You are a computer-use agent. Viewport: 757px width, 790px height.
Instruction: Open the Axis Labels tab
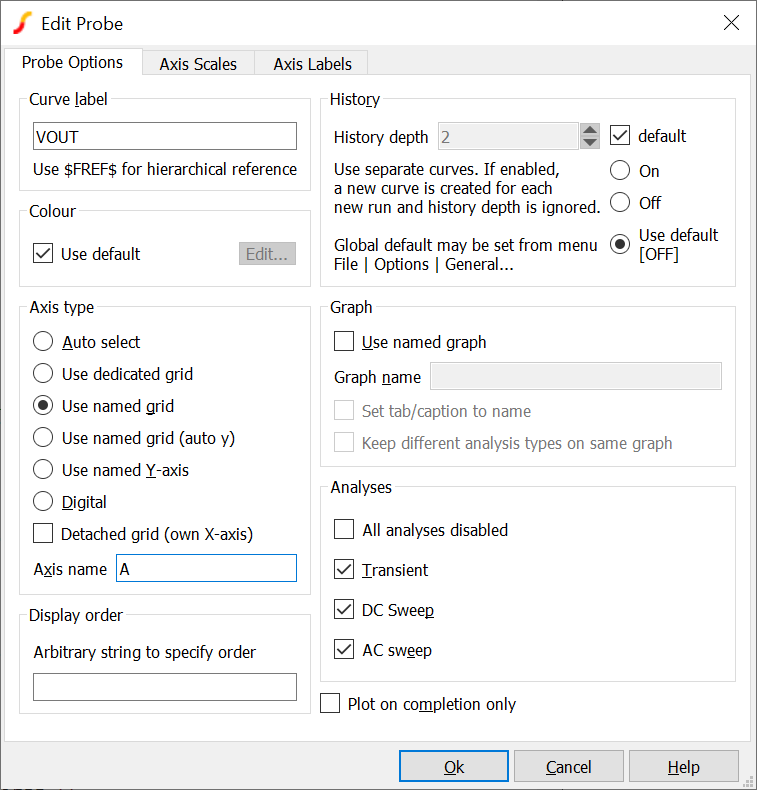tap(312, 64)
